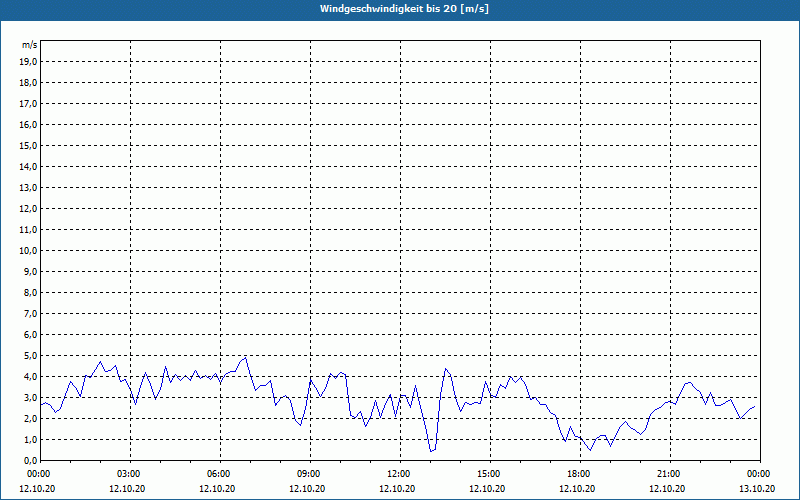This screenshot has width=800, height=500.
Task: Click the "12.10.20" date beneath 06:00
Action: (217, 488)
